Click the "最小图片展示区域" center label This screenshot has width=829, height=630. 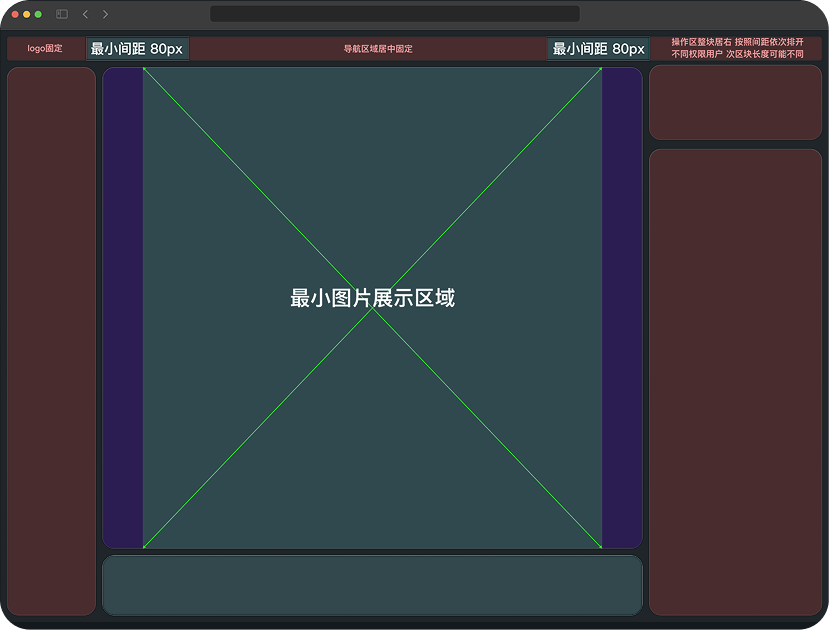pos(372,298)
